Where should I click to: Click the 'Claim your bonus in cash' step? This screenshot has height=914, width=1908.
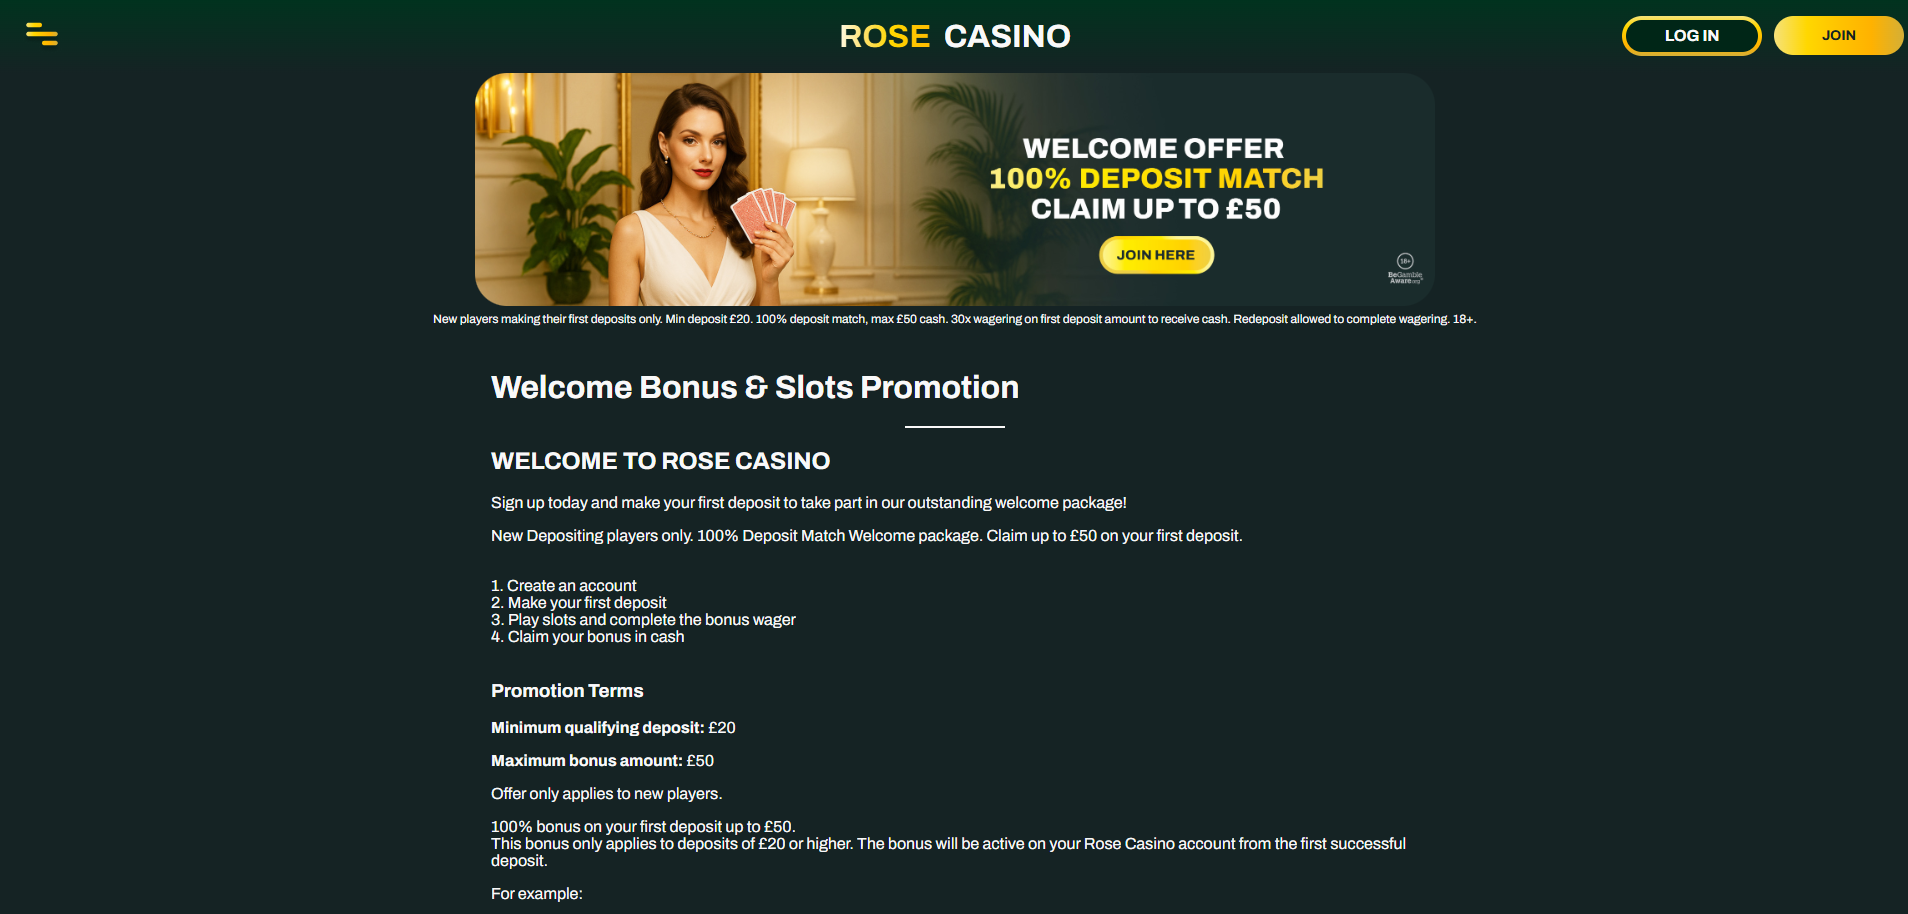587,637
